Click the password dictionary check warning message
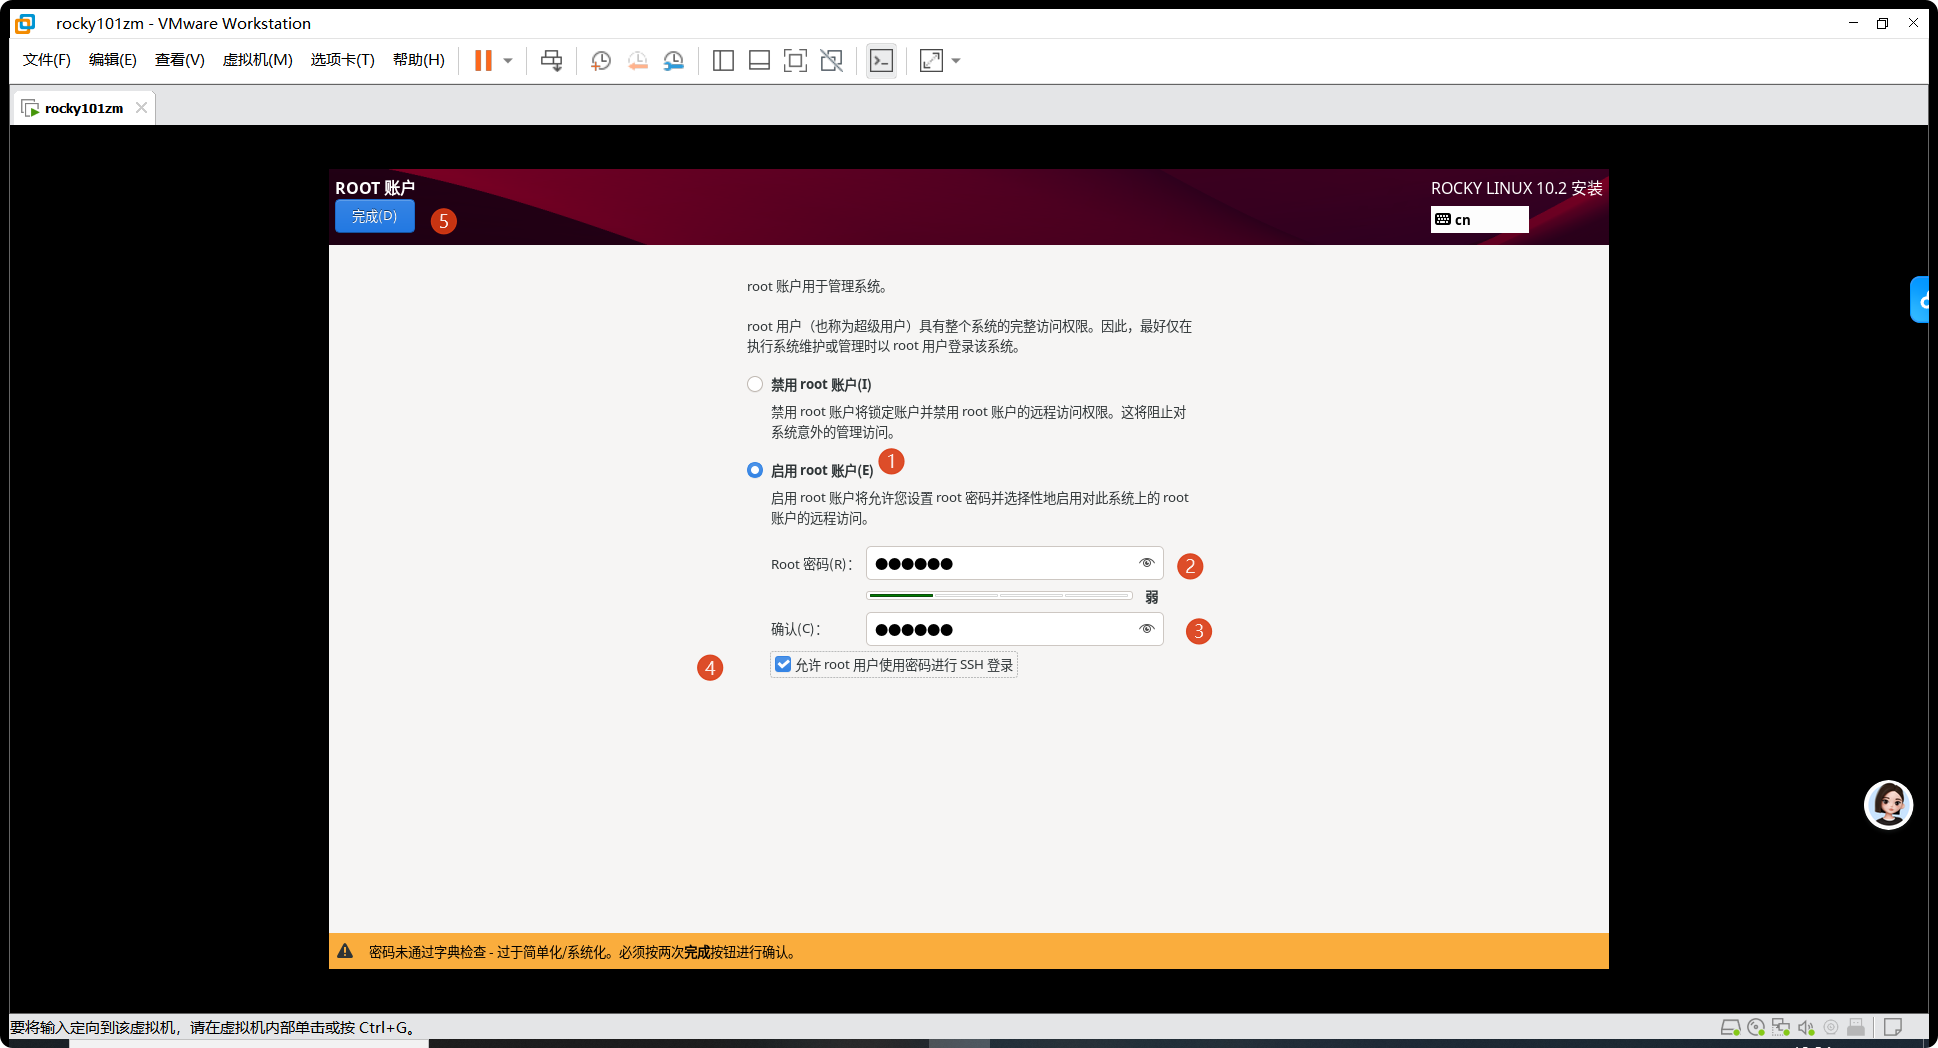Viewport: 1938px width, 1048px height. click(x=584, y=952)
